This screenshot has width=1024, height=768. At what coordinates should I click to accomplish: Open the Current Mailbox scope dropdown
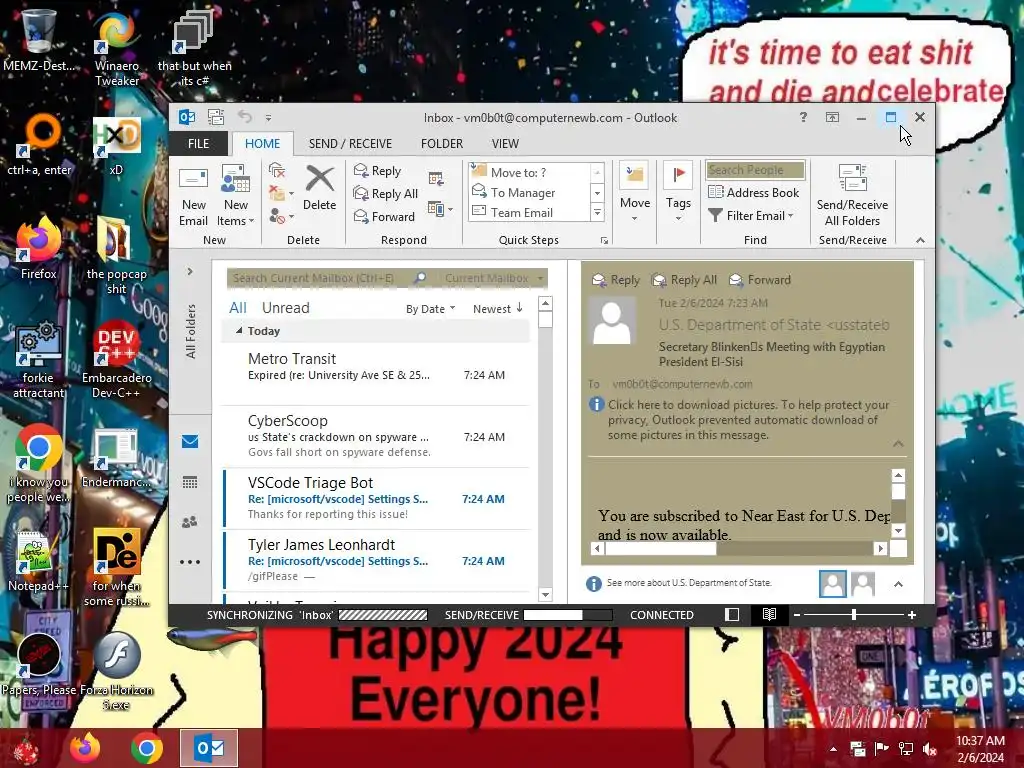pos(494,278)
